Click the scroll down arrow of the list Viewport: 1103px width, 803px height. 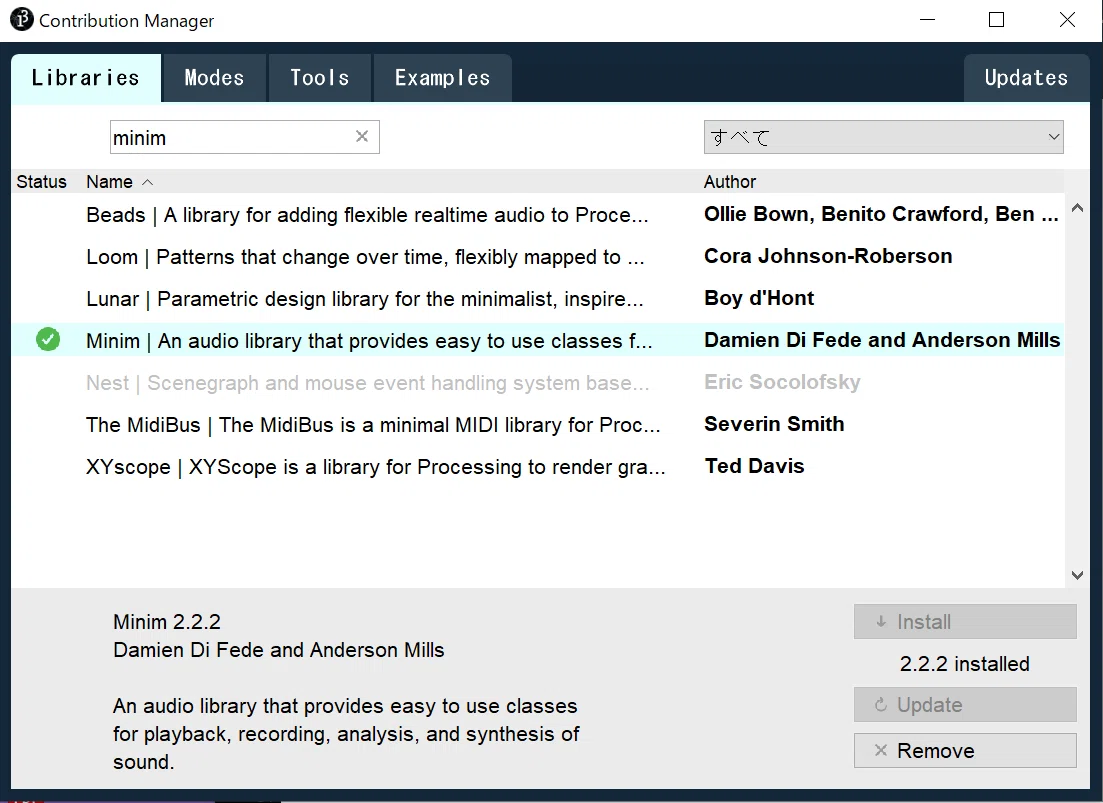coord(1077,575)
